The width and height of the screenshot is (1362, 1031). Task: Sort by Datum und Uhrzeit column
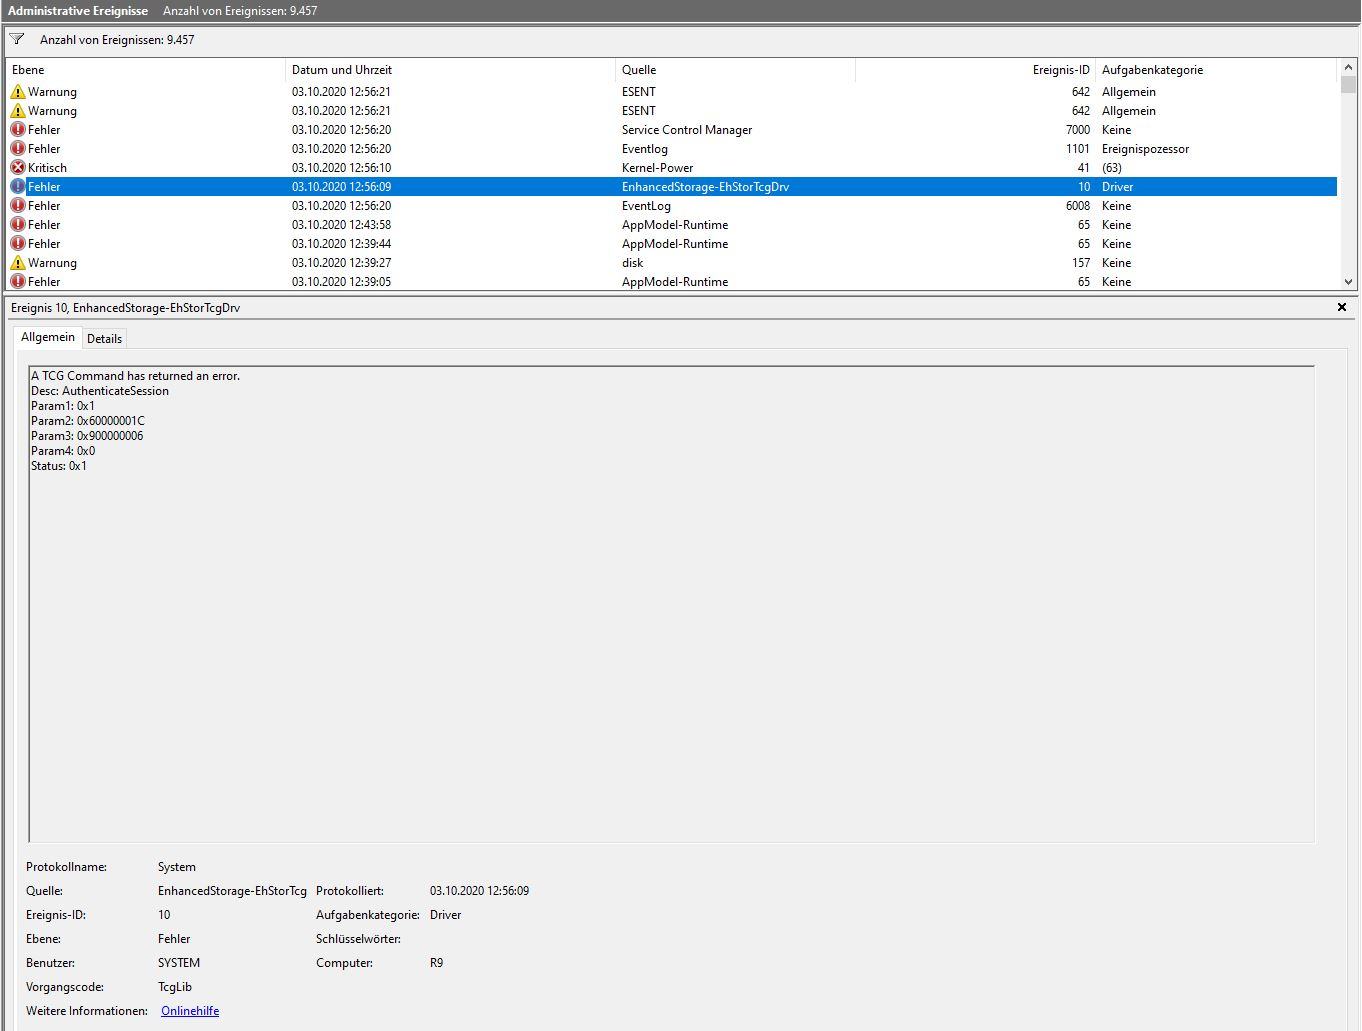450,70
